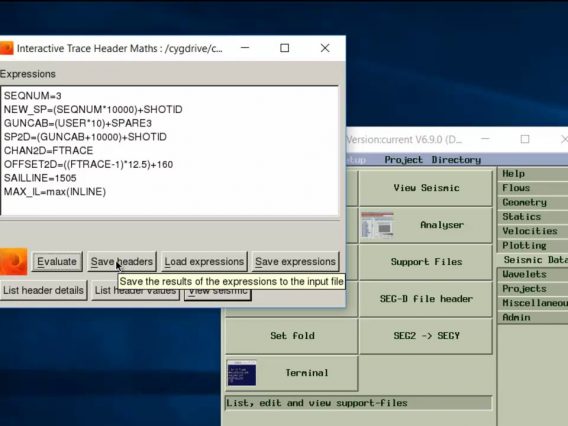
Task: Click Save headers button
Action: pos(122,262)
